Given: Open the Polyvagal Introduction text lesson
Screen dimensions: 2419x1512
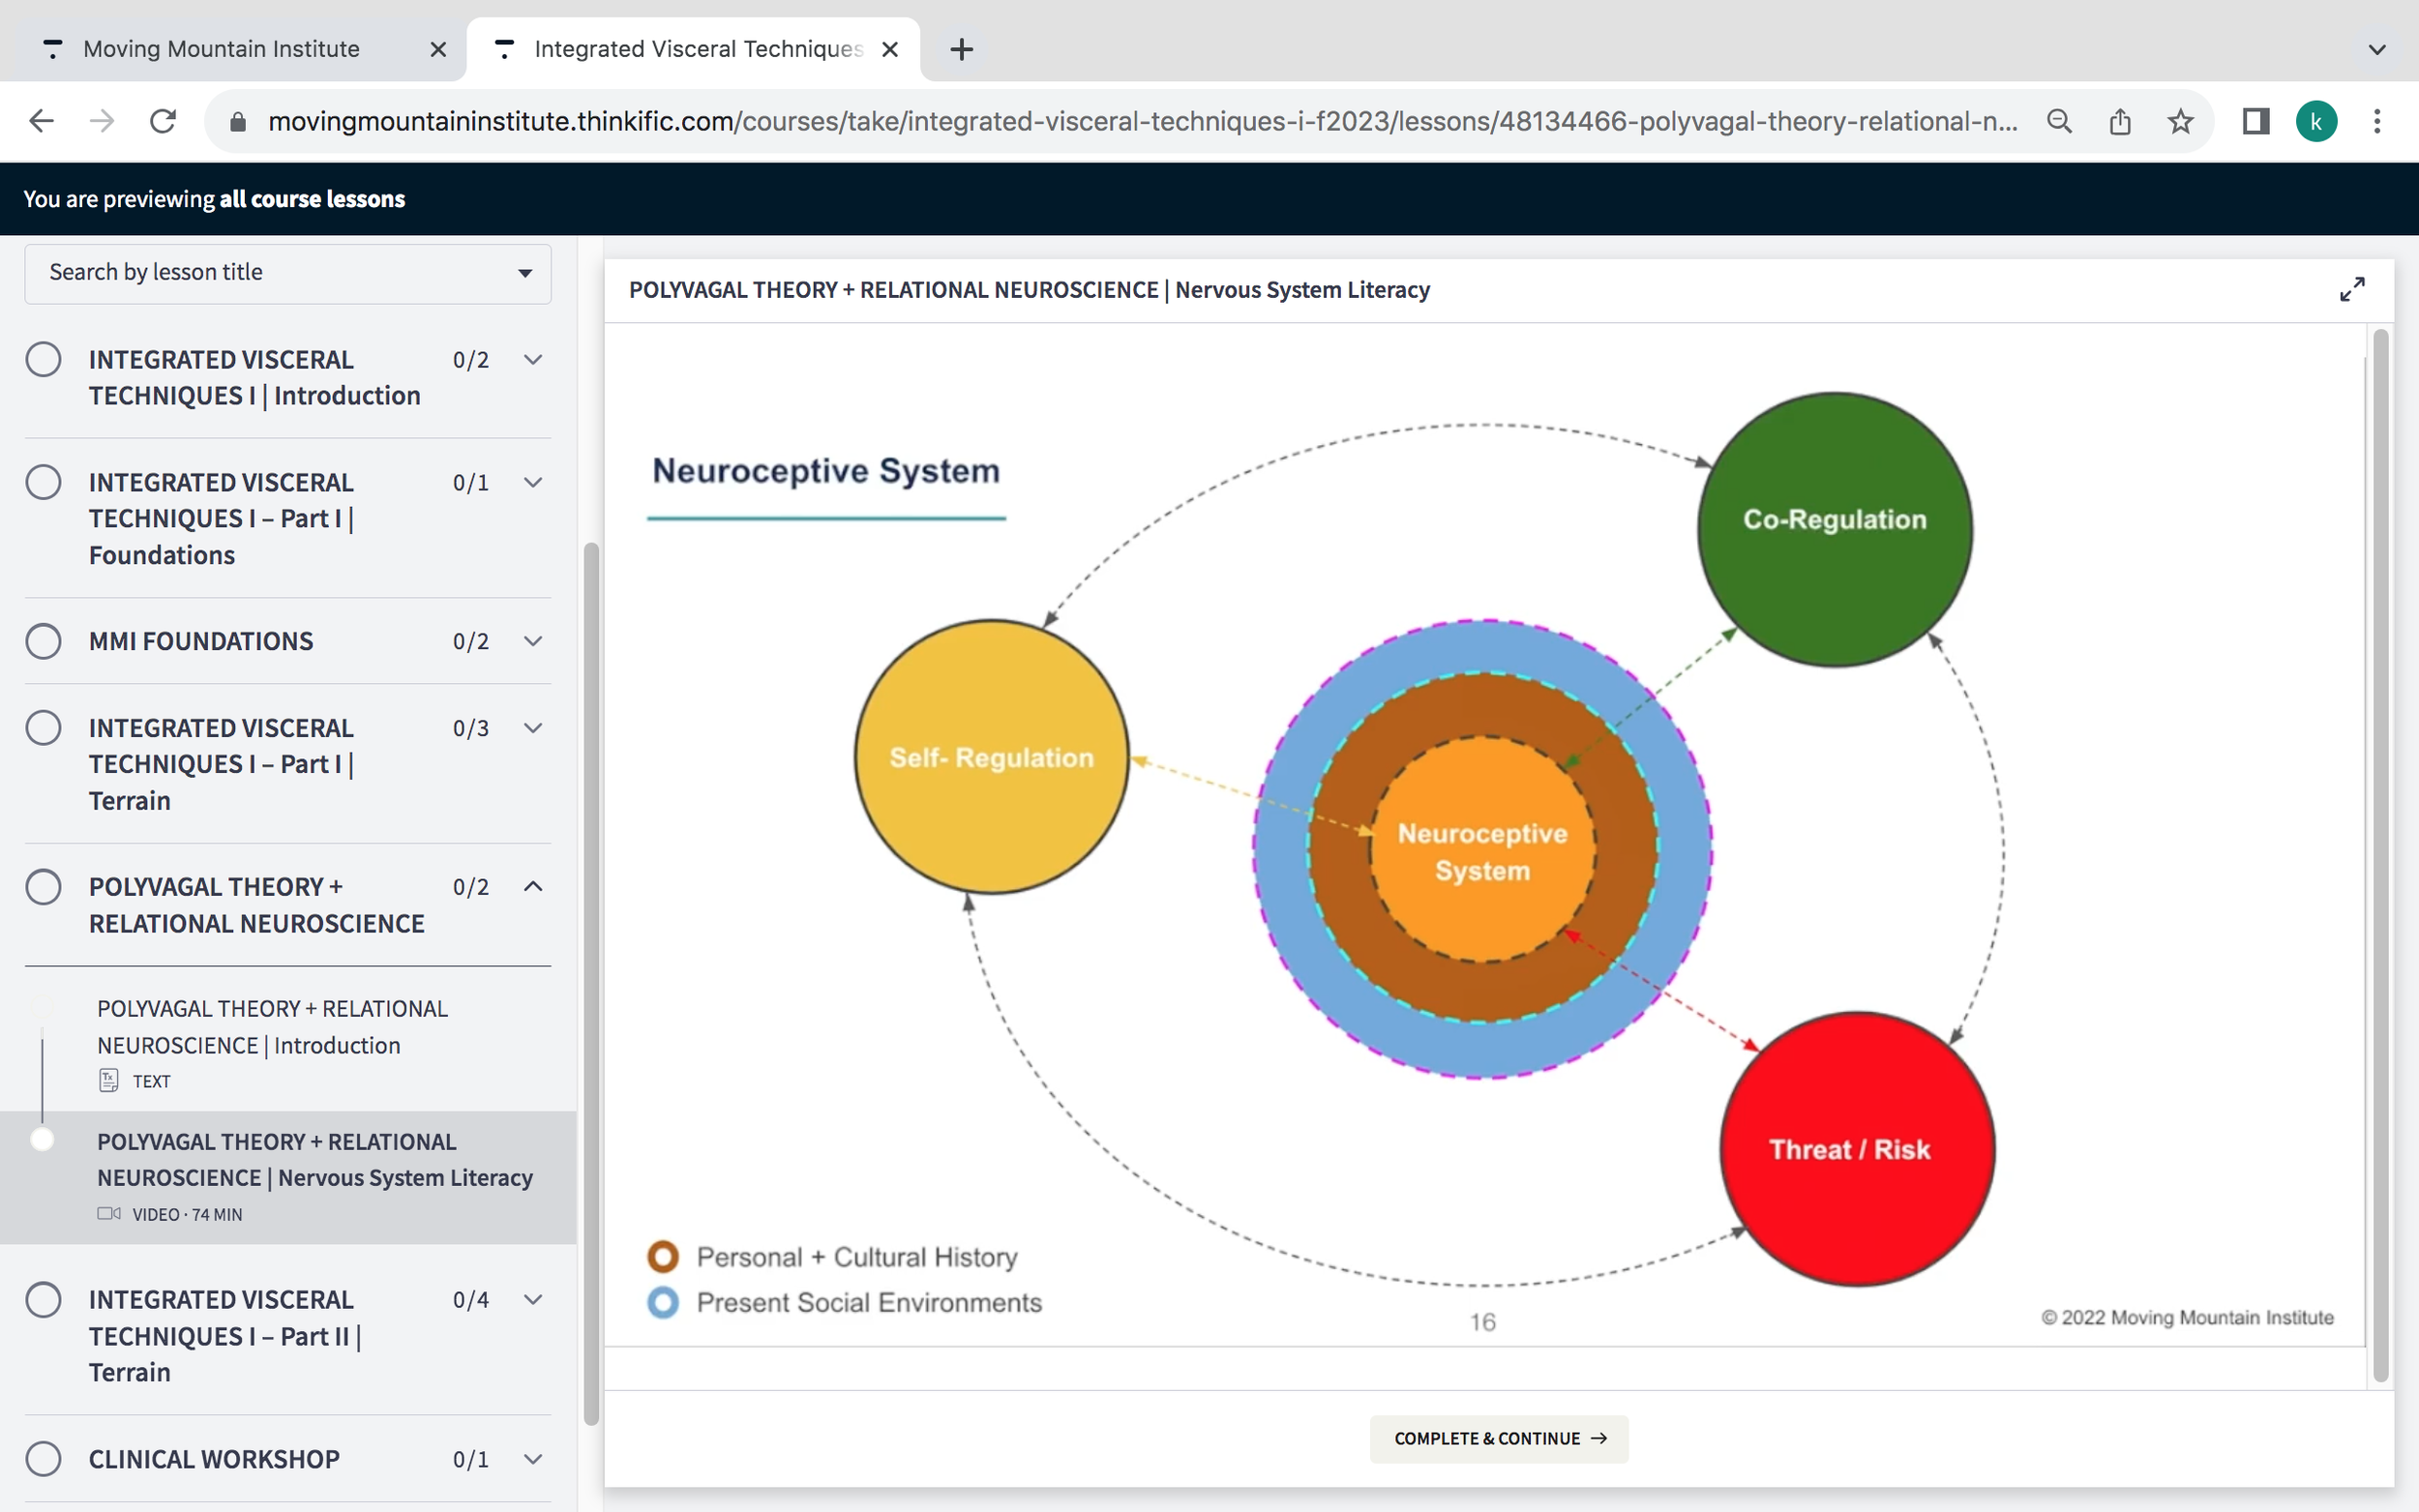Looking at the screenshot, I should pyautogui.click(x=272, y=1027).
